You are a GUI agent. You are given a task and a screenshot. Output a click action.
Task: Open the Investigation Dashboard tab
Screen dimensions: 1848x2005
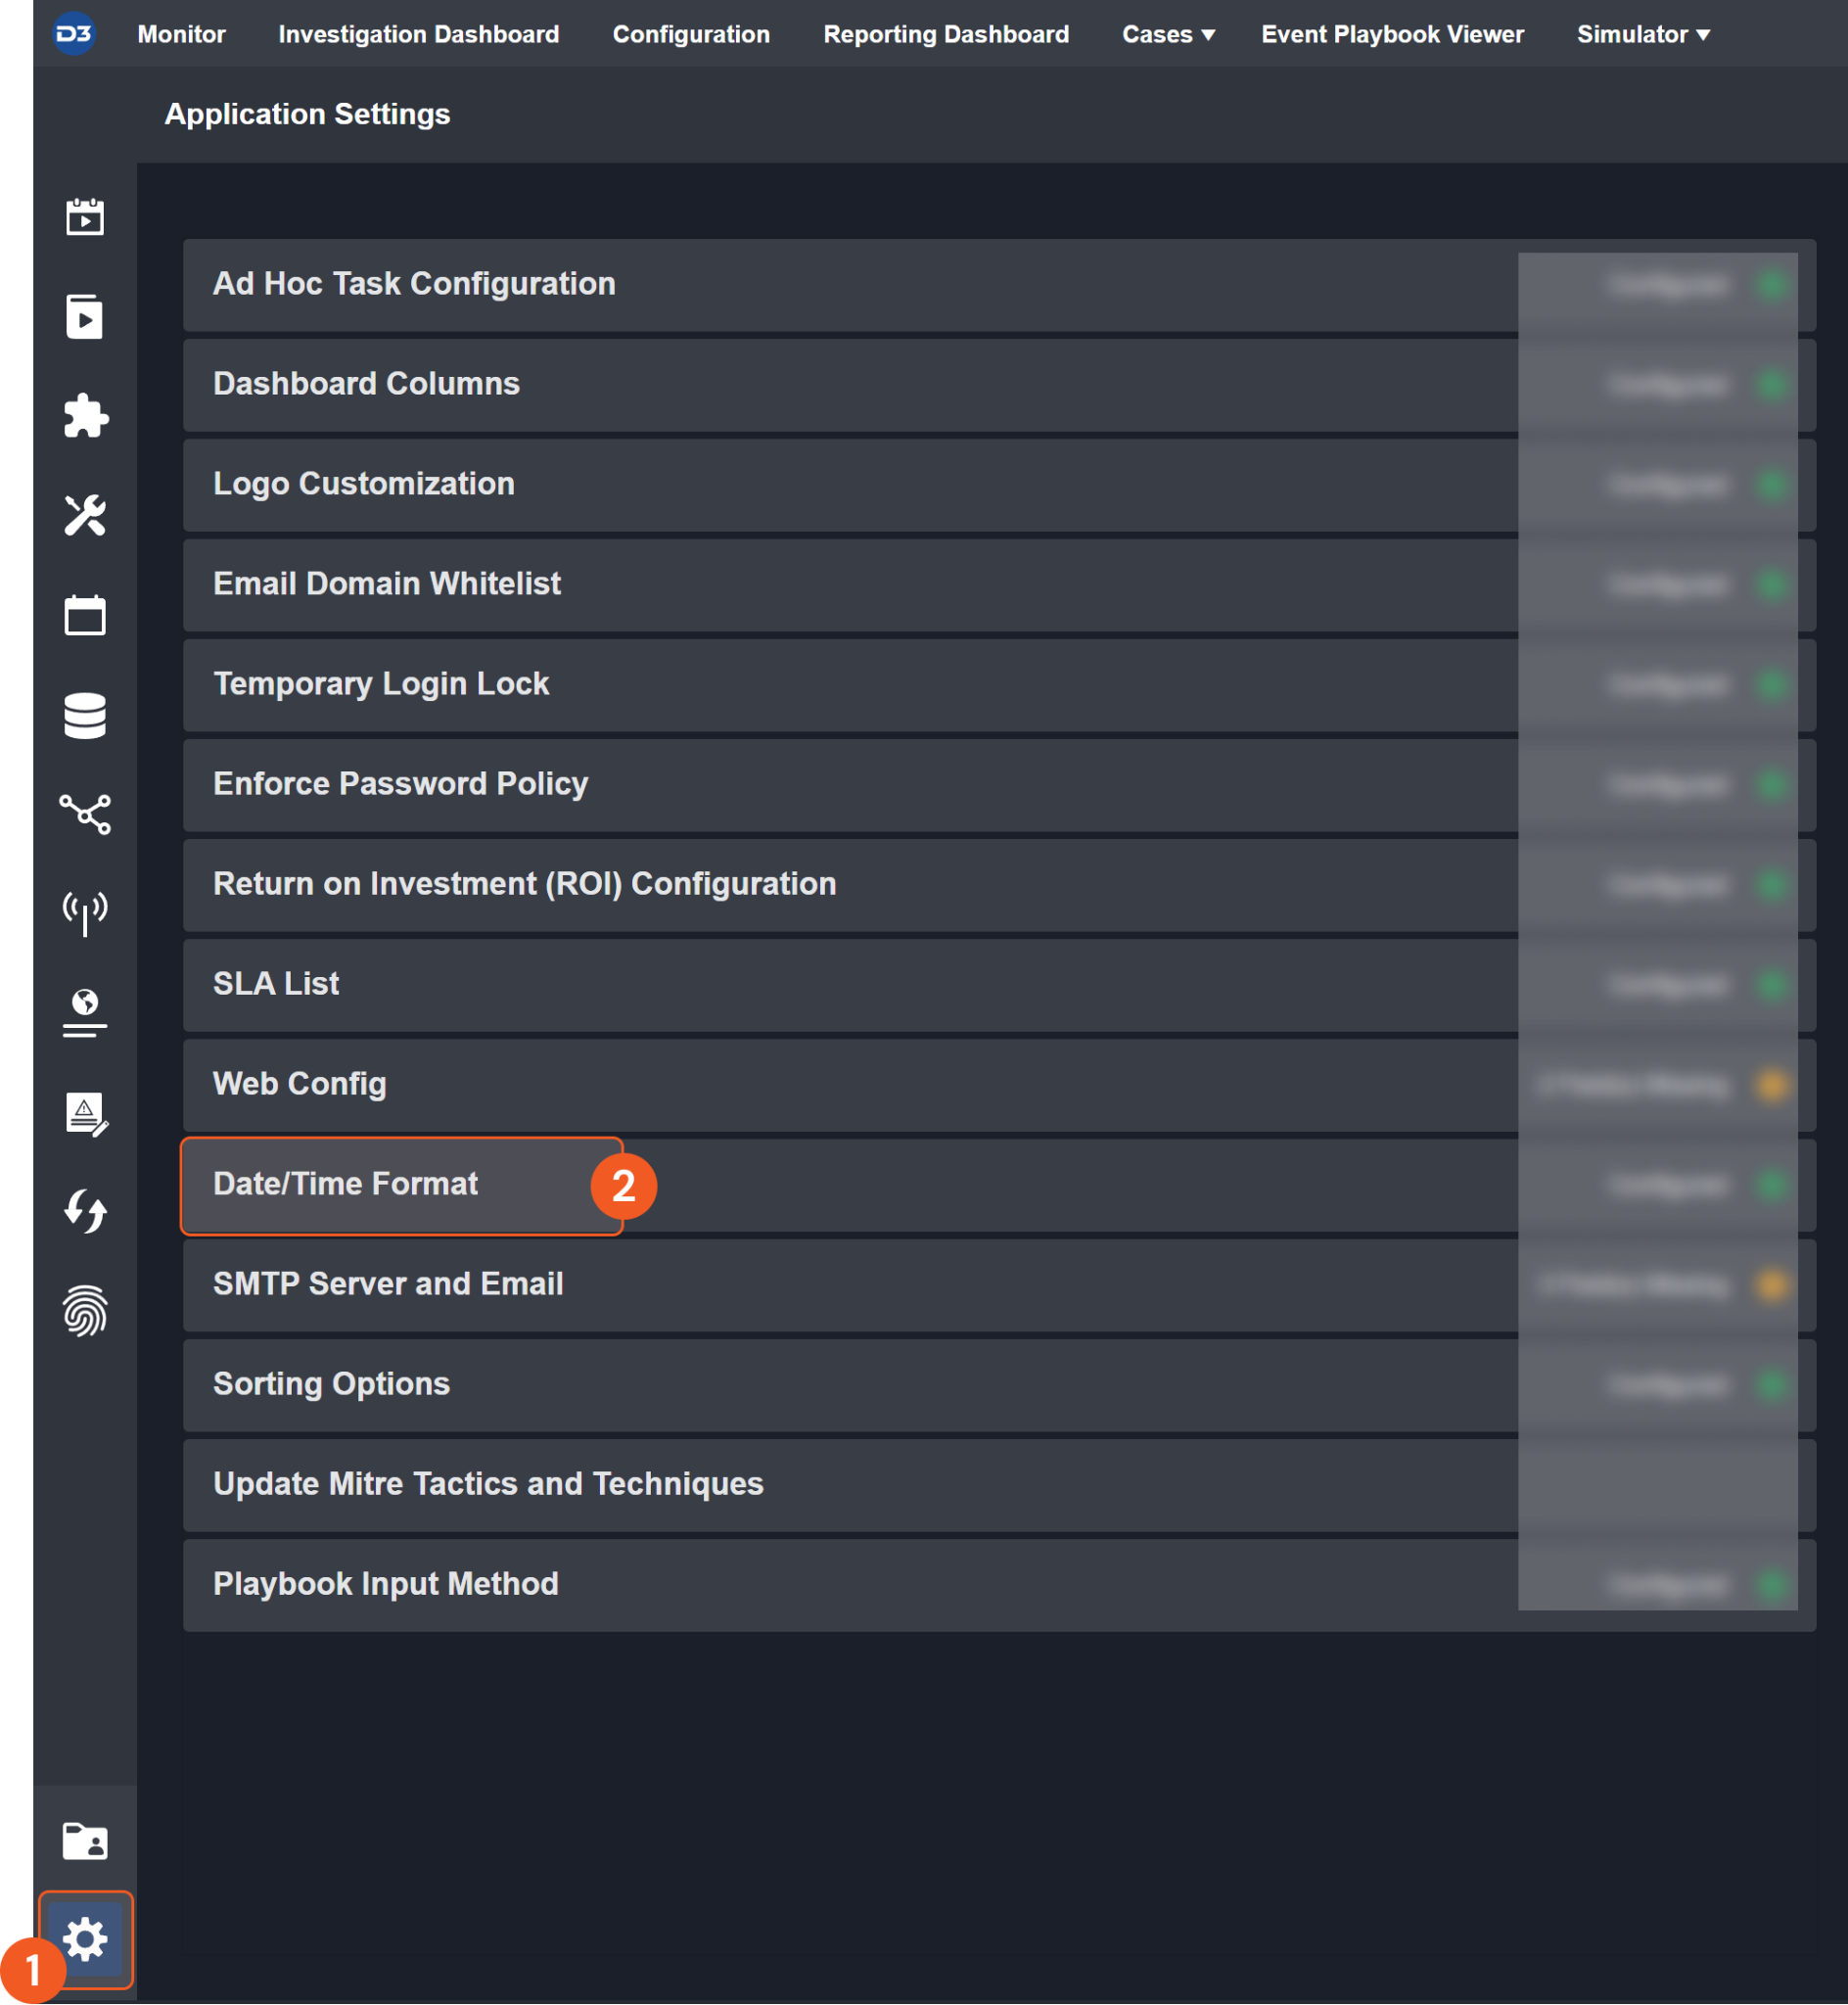coord(418,35)
